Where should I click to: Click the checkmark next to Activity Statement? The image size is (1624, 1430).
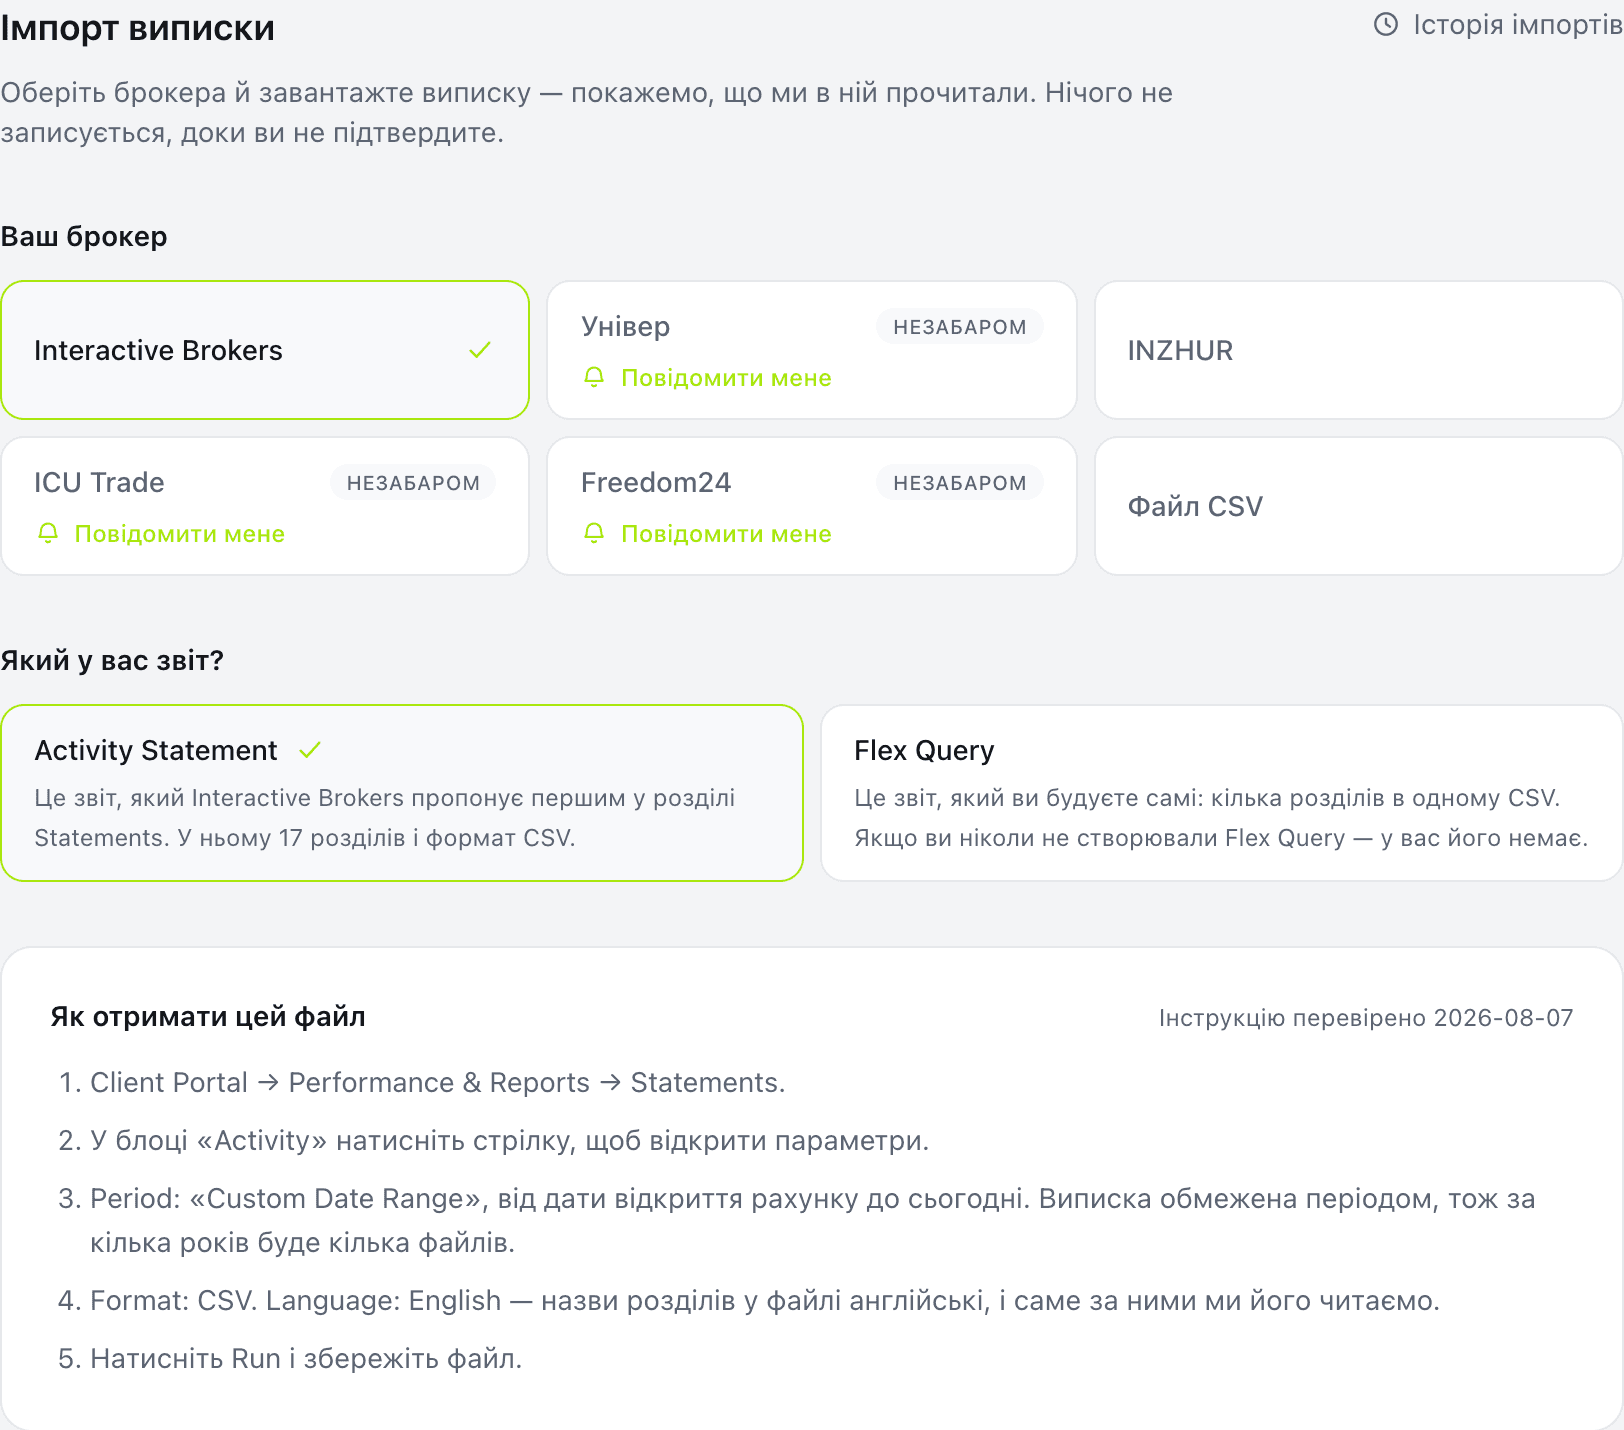click(x=310, y=750)
